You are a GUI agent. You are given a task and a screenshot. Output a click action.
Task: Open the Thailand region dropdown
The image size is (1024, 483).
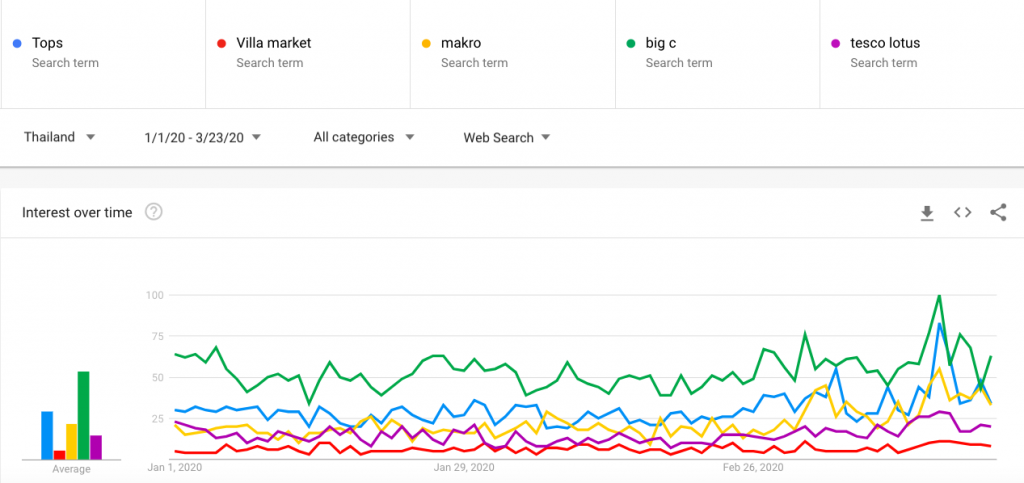pos(59,137)
